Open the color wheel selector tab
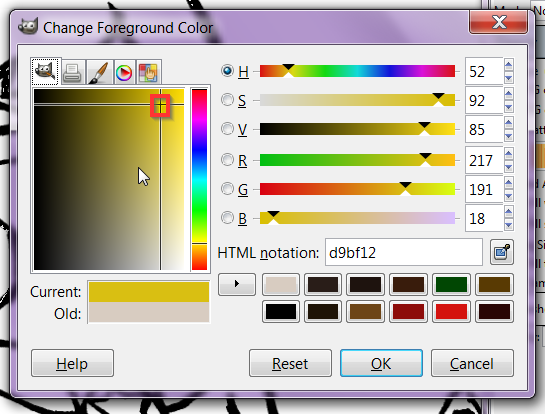Image resolution: width=545 pixels, height=414 pixels. point(124,72)
